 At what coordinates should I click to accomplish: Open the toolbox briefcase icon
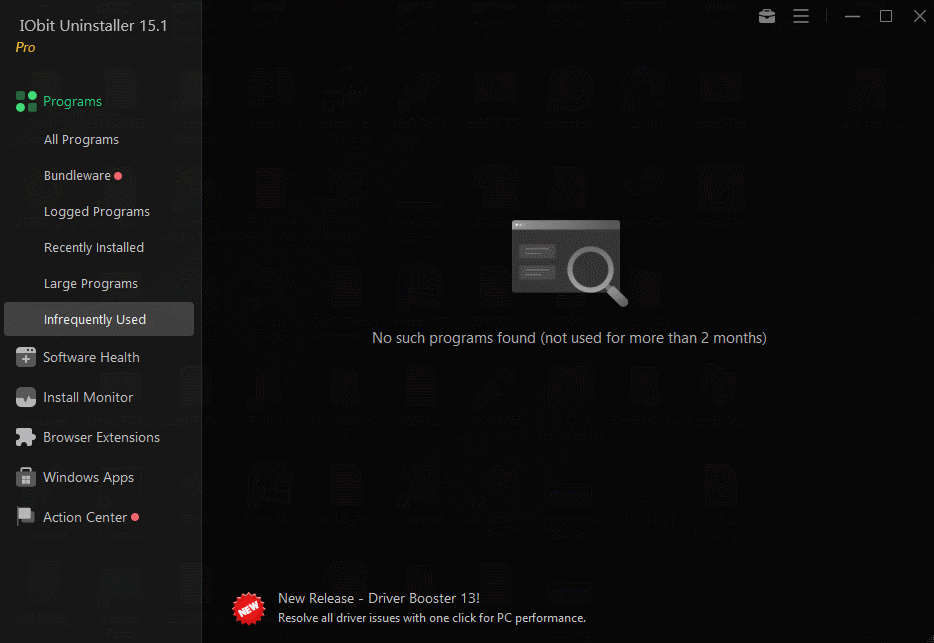point(767,16)
